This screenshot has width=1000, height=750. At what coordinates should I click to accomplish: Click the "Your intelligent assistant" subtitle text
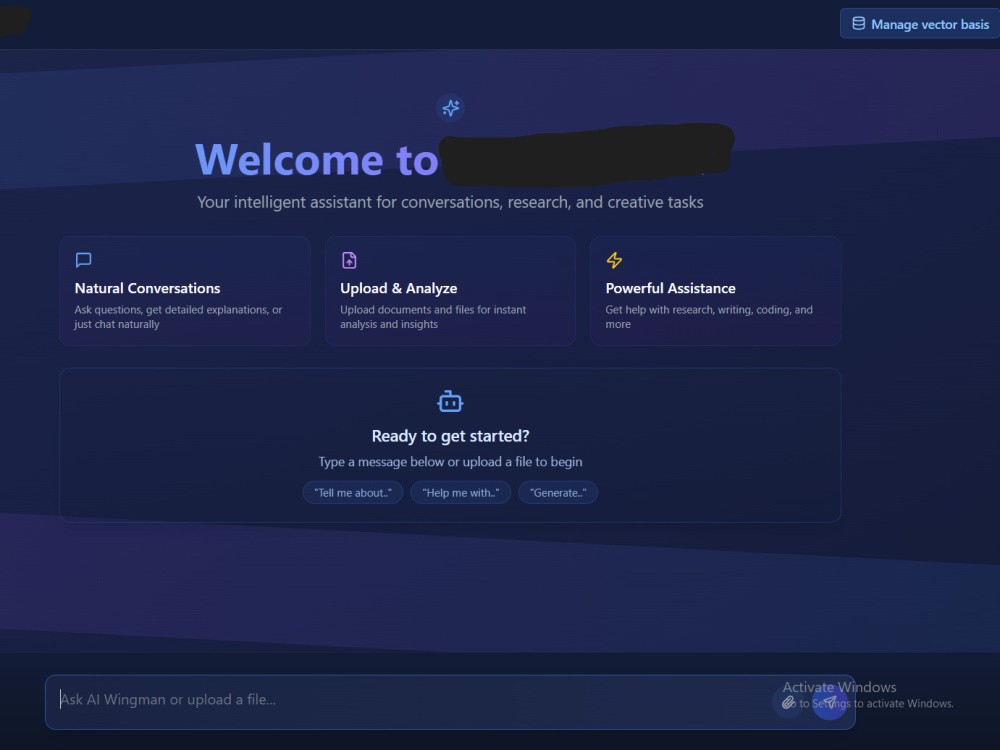(450, 202)
